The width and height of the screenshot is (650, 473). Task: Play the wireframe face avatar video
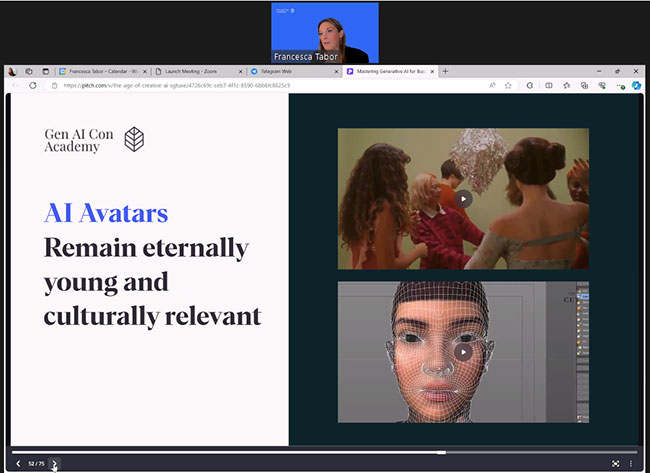tap(463, 352)
